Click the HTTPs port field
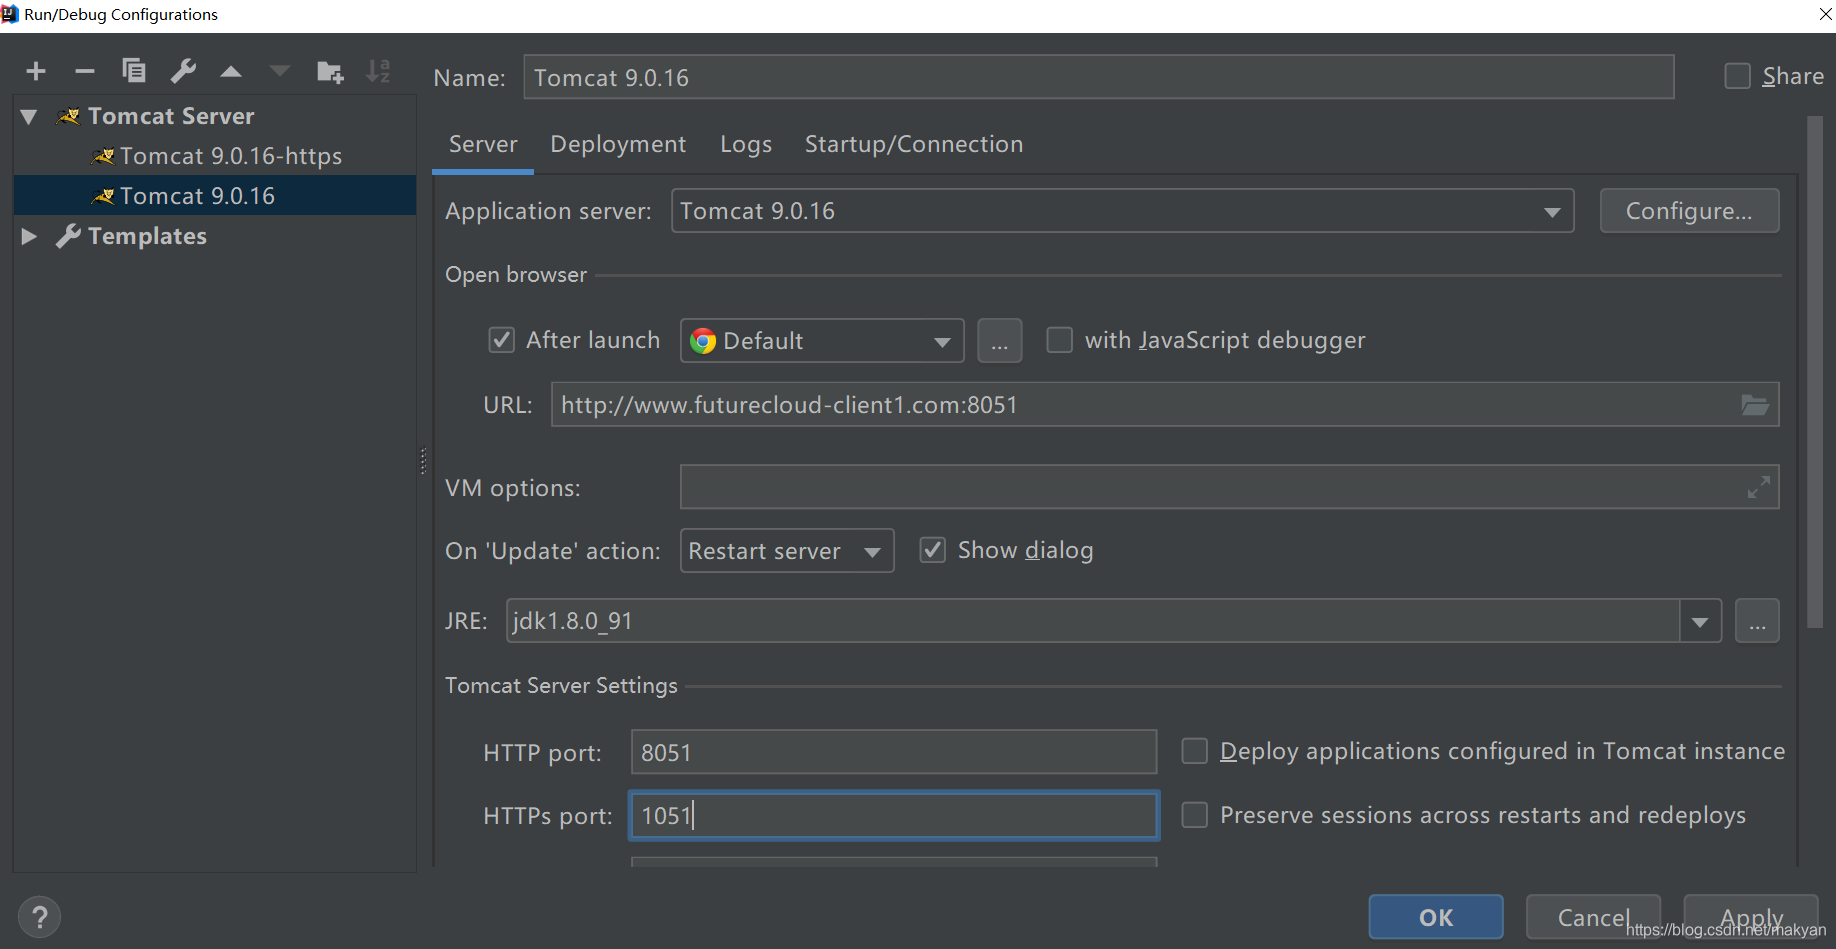The width and height of the screenshot is (1836, 949). click(x=894, y=816)
